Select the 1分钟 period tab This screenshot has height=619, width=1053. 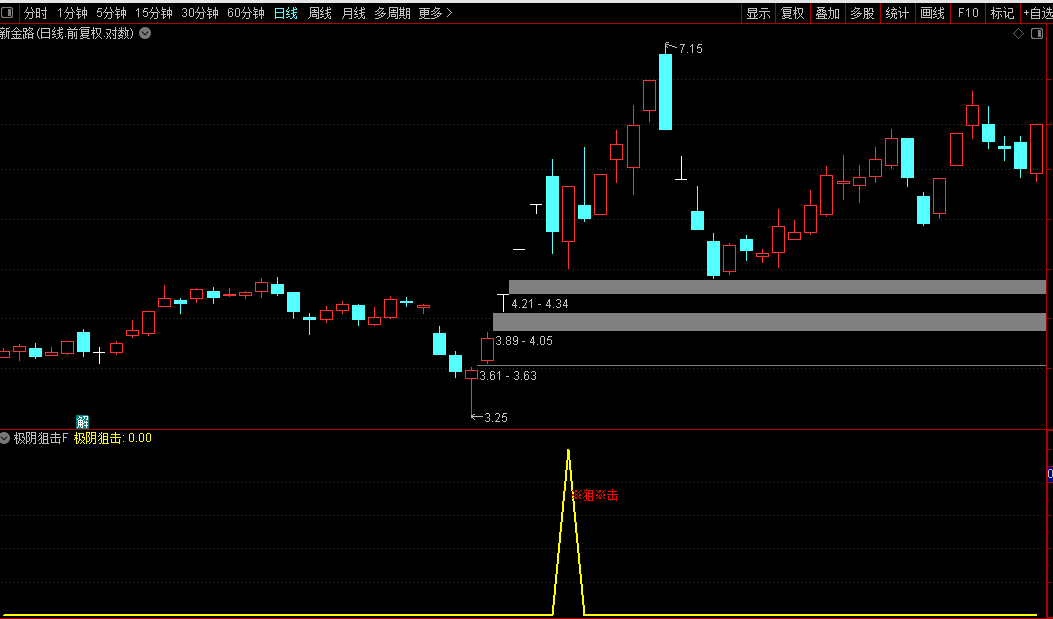(x=72, y=13)
